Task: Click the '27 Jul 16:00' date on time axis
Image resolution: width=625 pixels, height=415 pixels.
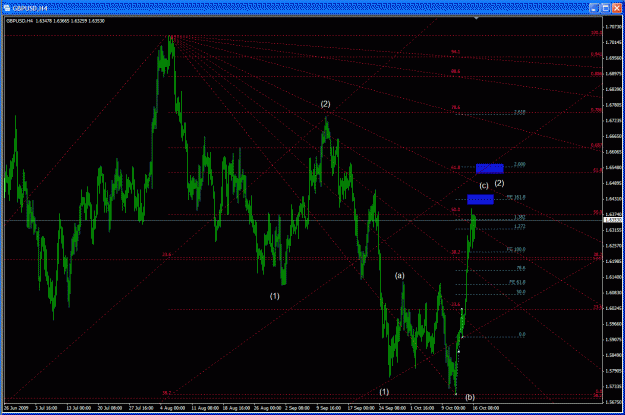Action: pyautogui.click(x=141, y=408)
